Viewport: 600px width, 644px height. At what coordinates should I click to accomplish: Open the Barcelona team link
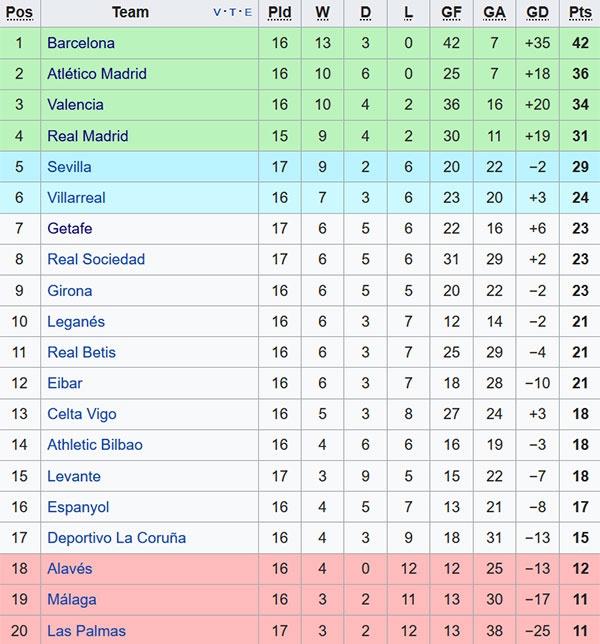point(81,43)
